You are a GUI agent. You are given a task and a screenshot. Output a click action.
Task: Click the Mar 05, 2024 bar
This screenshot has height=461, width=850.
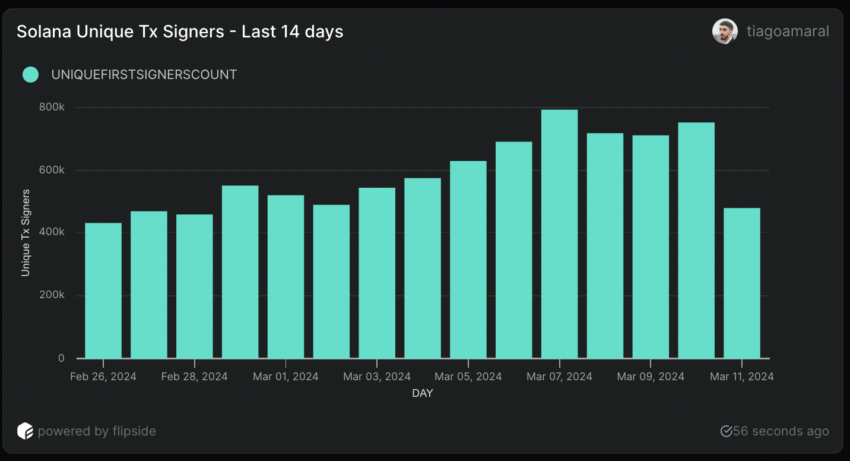(x=468, y=259)
